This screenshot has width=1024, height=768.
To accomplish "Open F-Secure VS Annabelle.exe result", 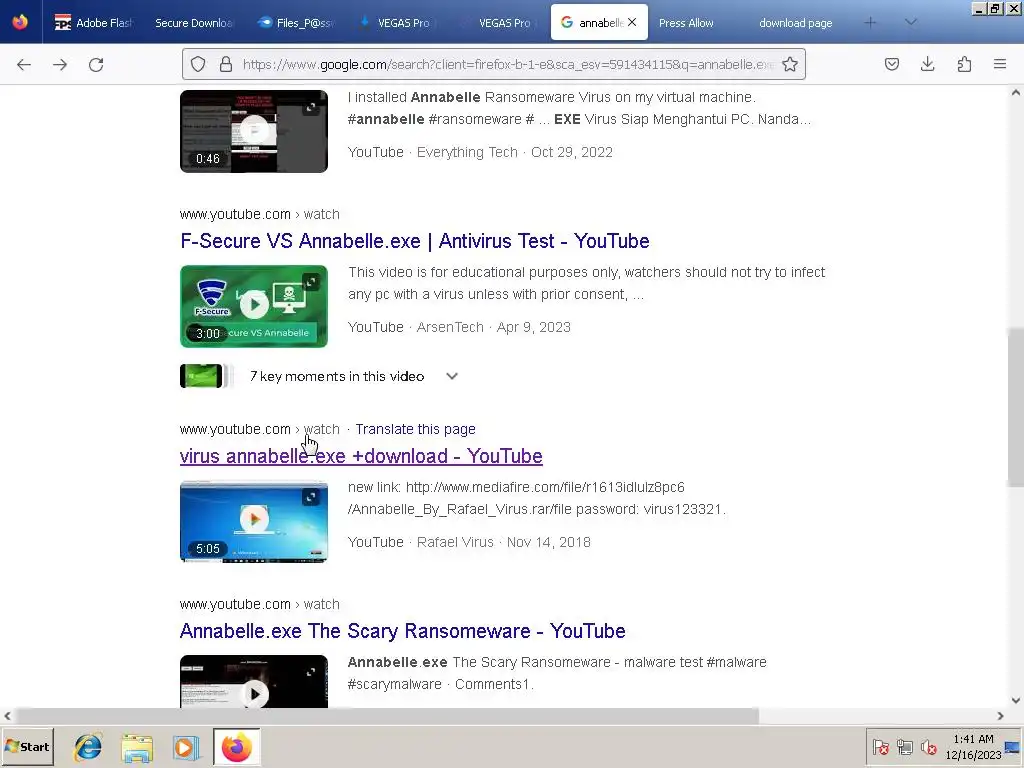I will [415, 241].
